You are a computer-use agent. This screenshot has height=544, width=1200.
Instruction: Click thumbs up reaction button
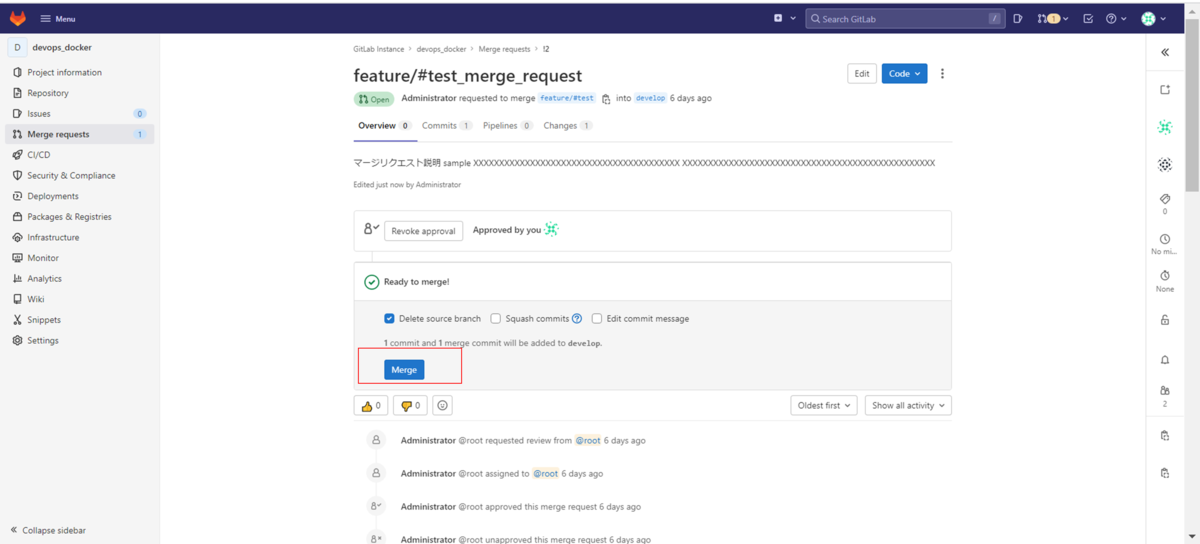pyautogui.click(x=371, y=406)
